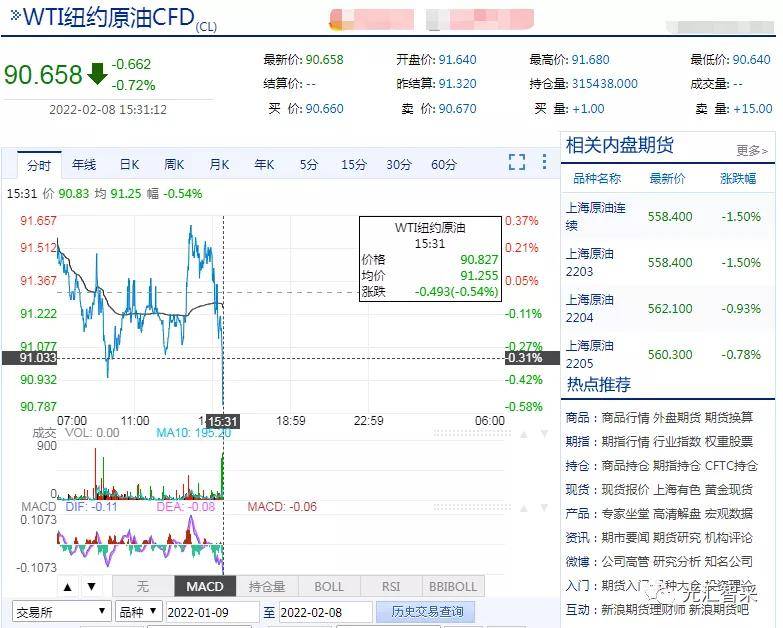Open the 黄金现货 link
This screenshot has height=628, width=783.
tap(729, 490)
